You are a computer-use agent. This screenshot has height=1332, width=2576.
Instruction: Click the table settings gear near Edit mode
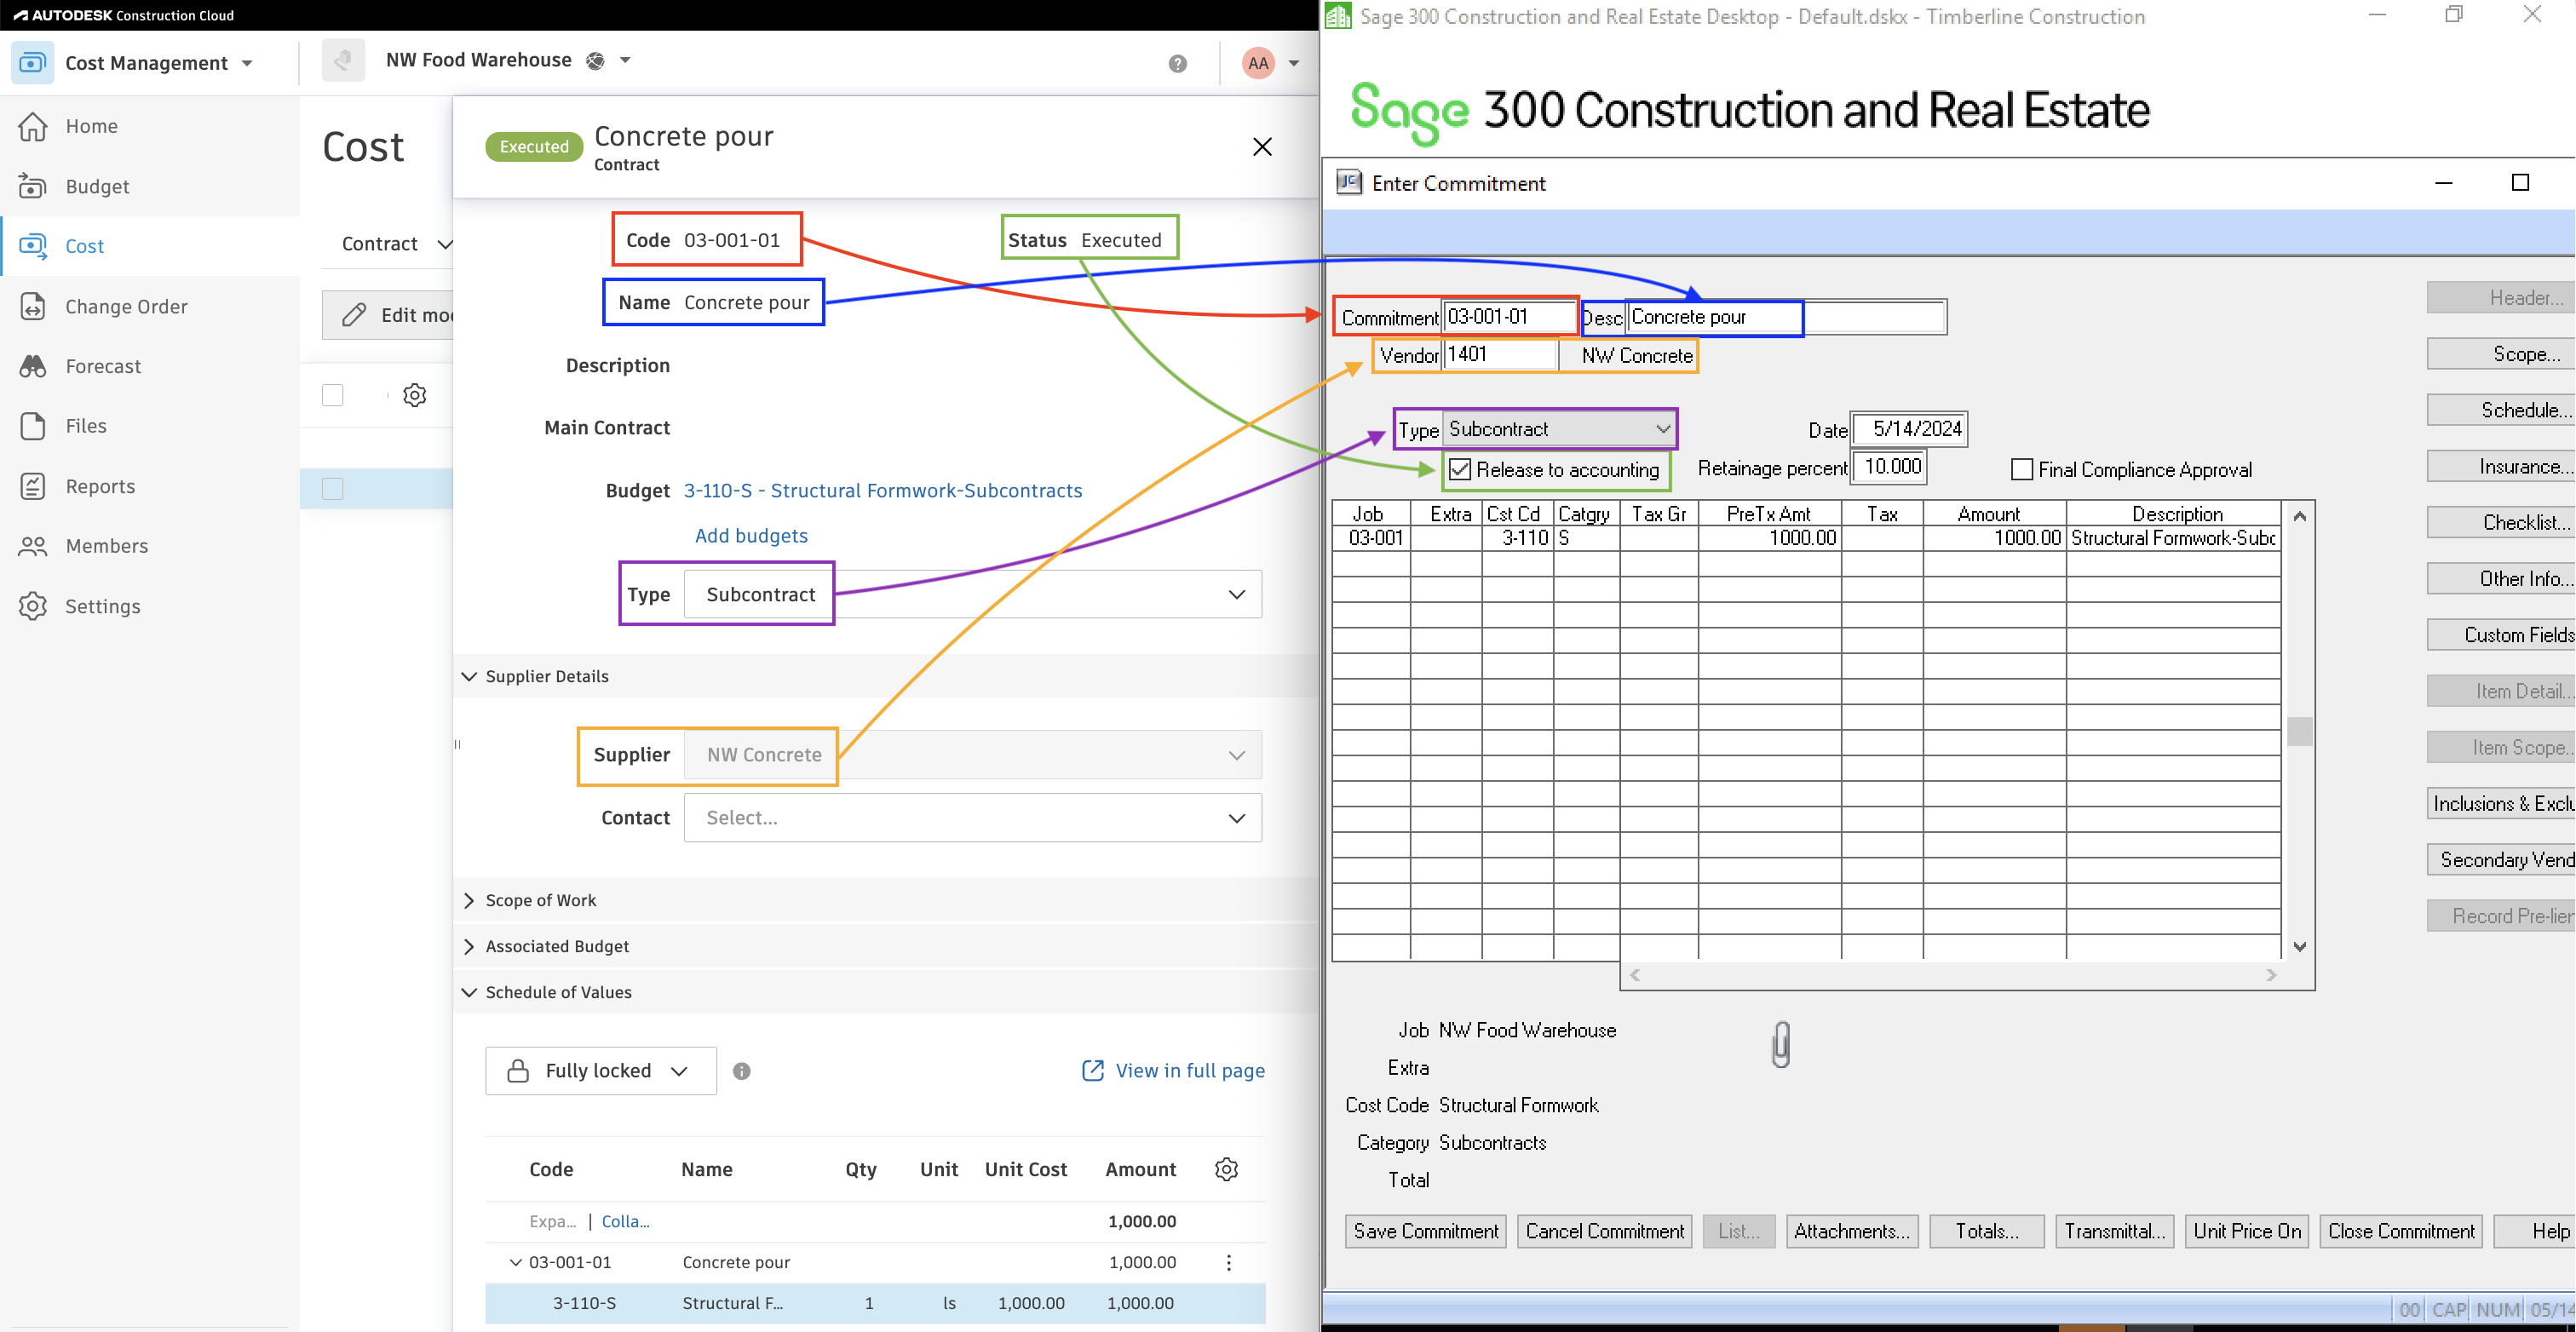414,395
